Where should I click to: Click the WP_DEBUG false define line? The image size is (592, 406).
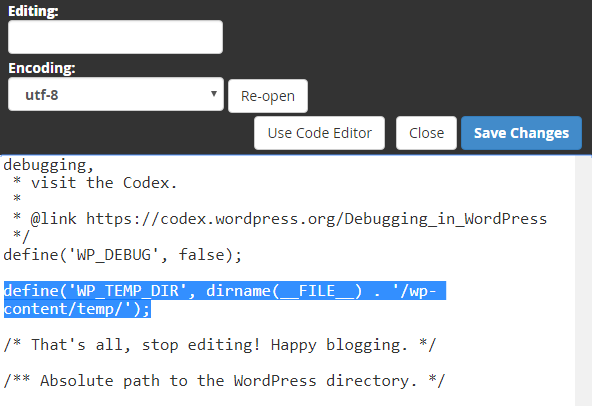(x=122, y=255)
